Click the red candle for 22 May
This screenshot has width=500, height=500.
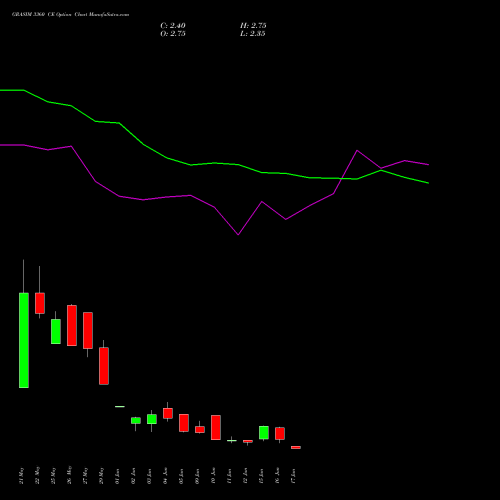(x=40, y=303)
